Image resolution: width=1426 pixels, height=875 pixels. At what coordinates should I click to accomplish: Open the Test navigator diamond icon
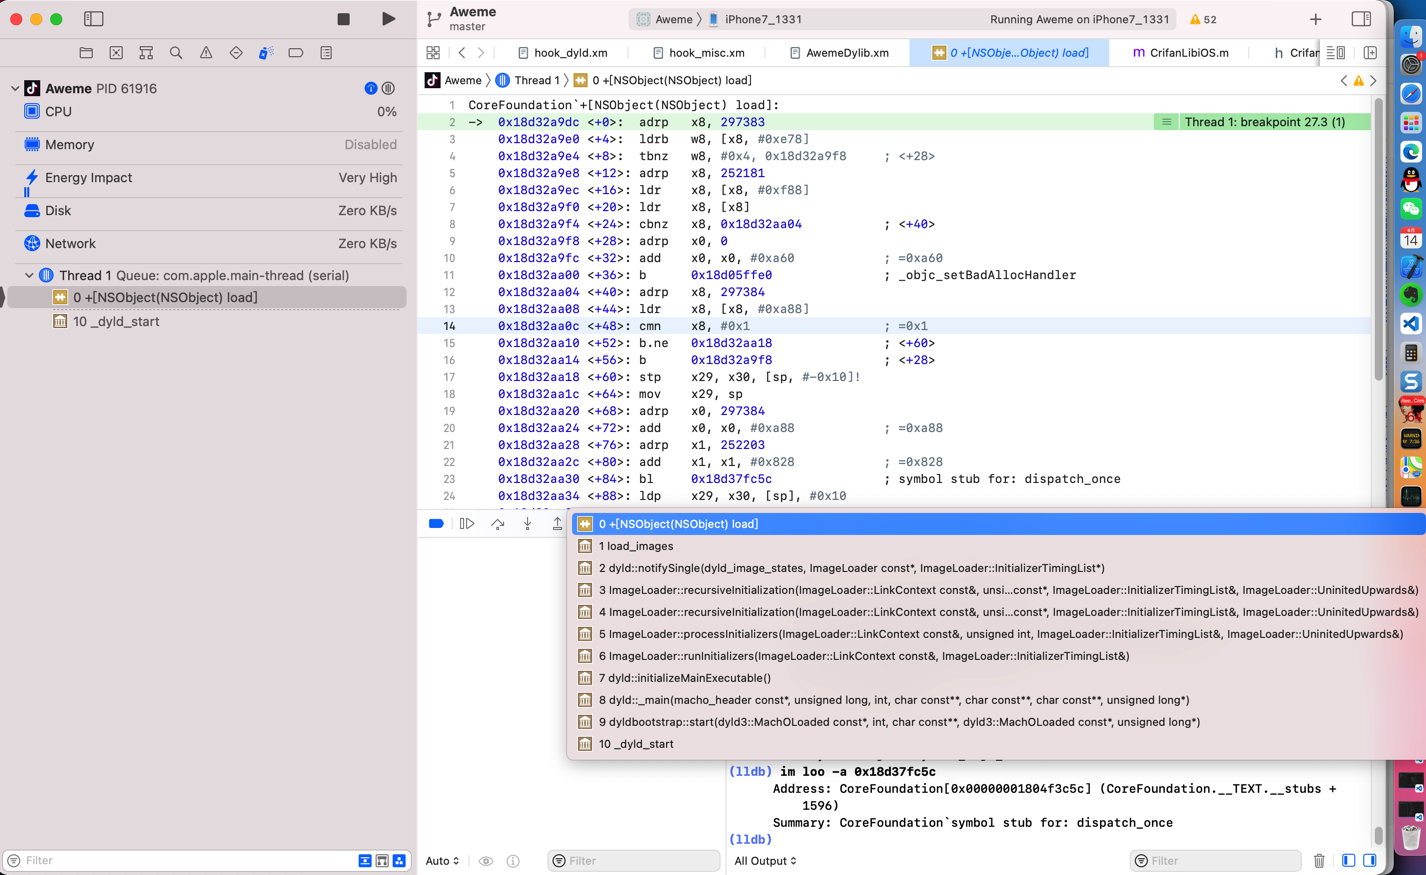point(236,53)
